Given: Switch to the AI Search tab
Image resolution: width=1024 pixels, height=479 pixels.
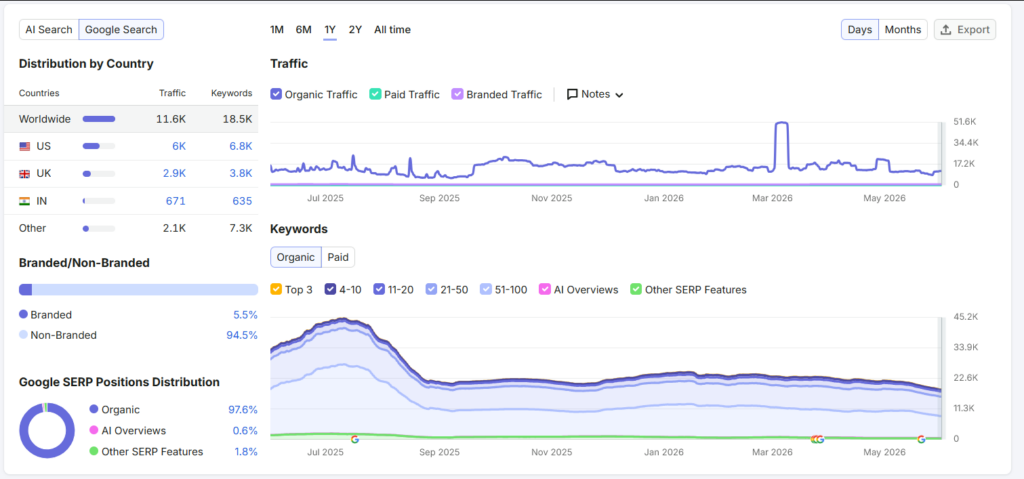Looking at the screenshot, I should 49,29.
